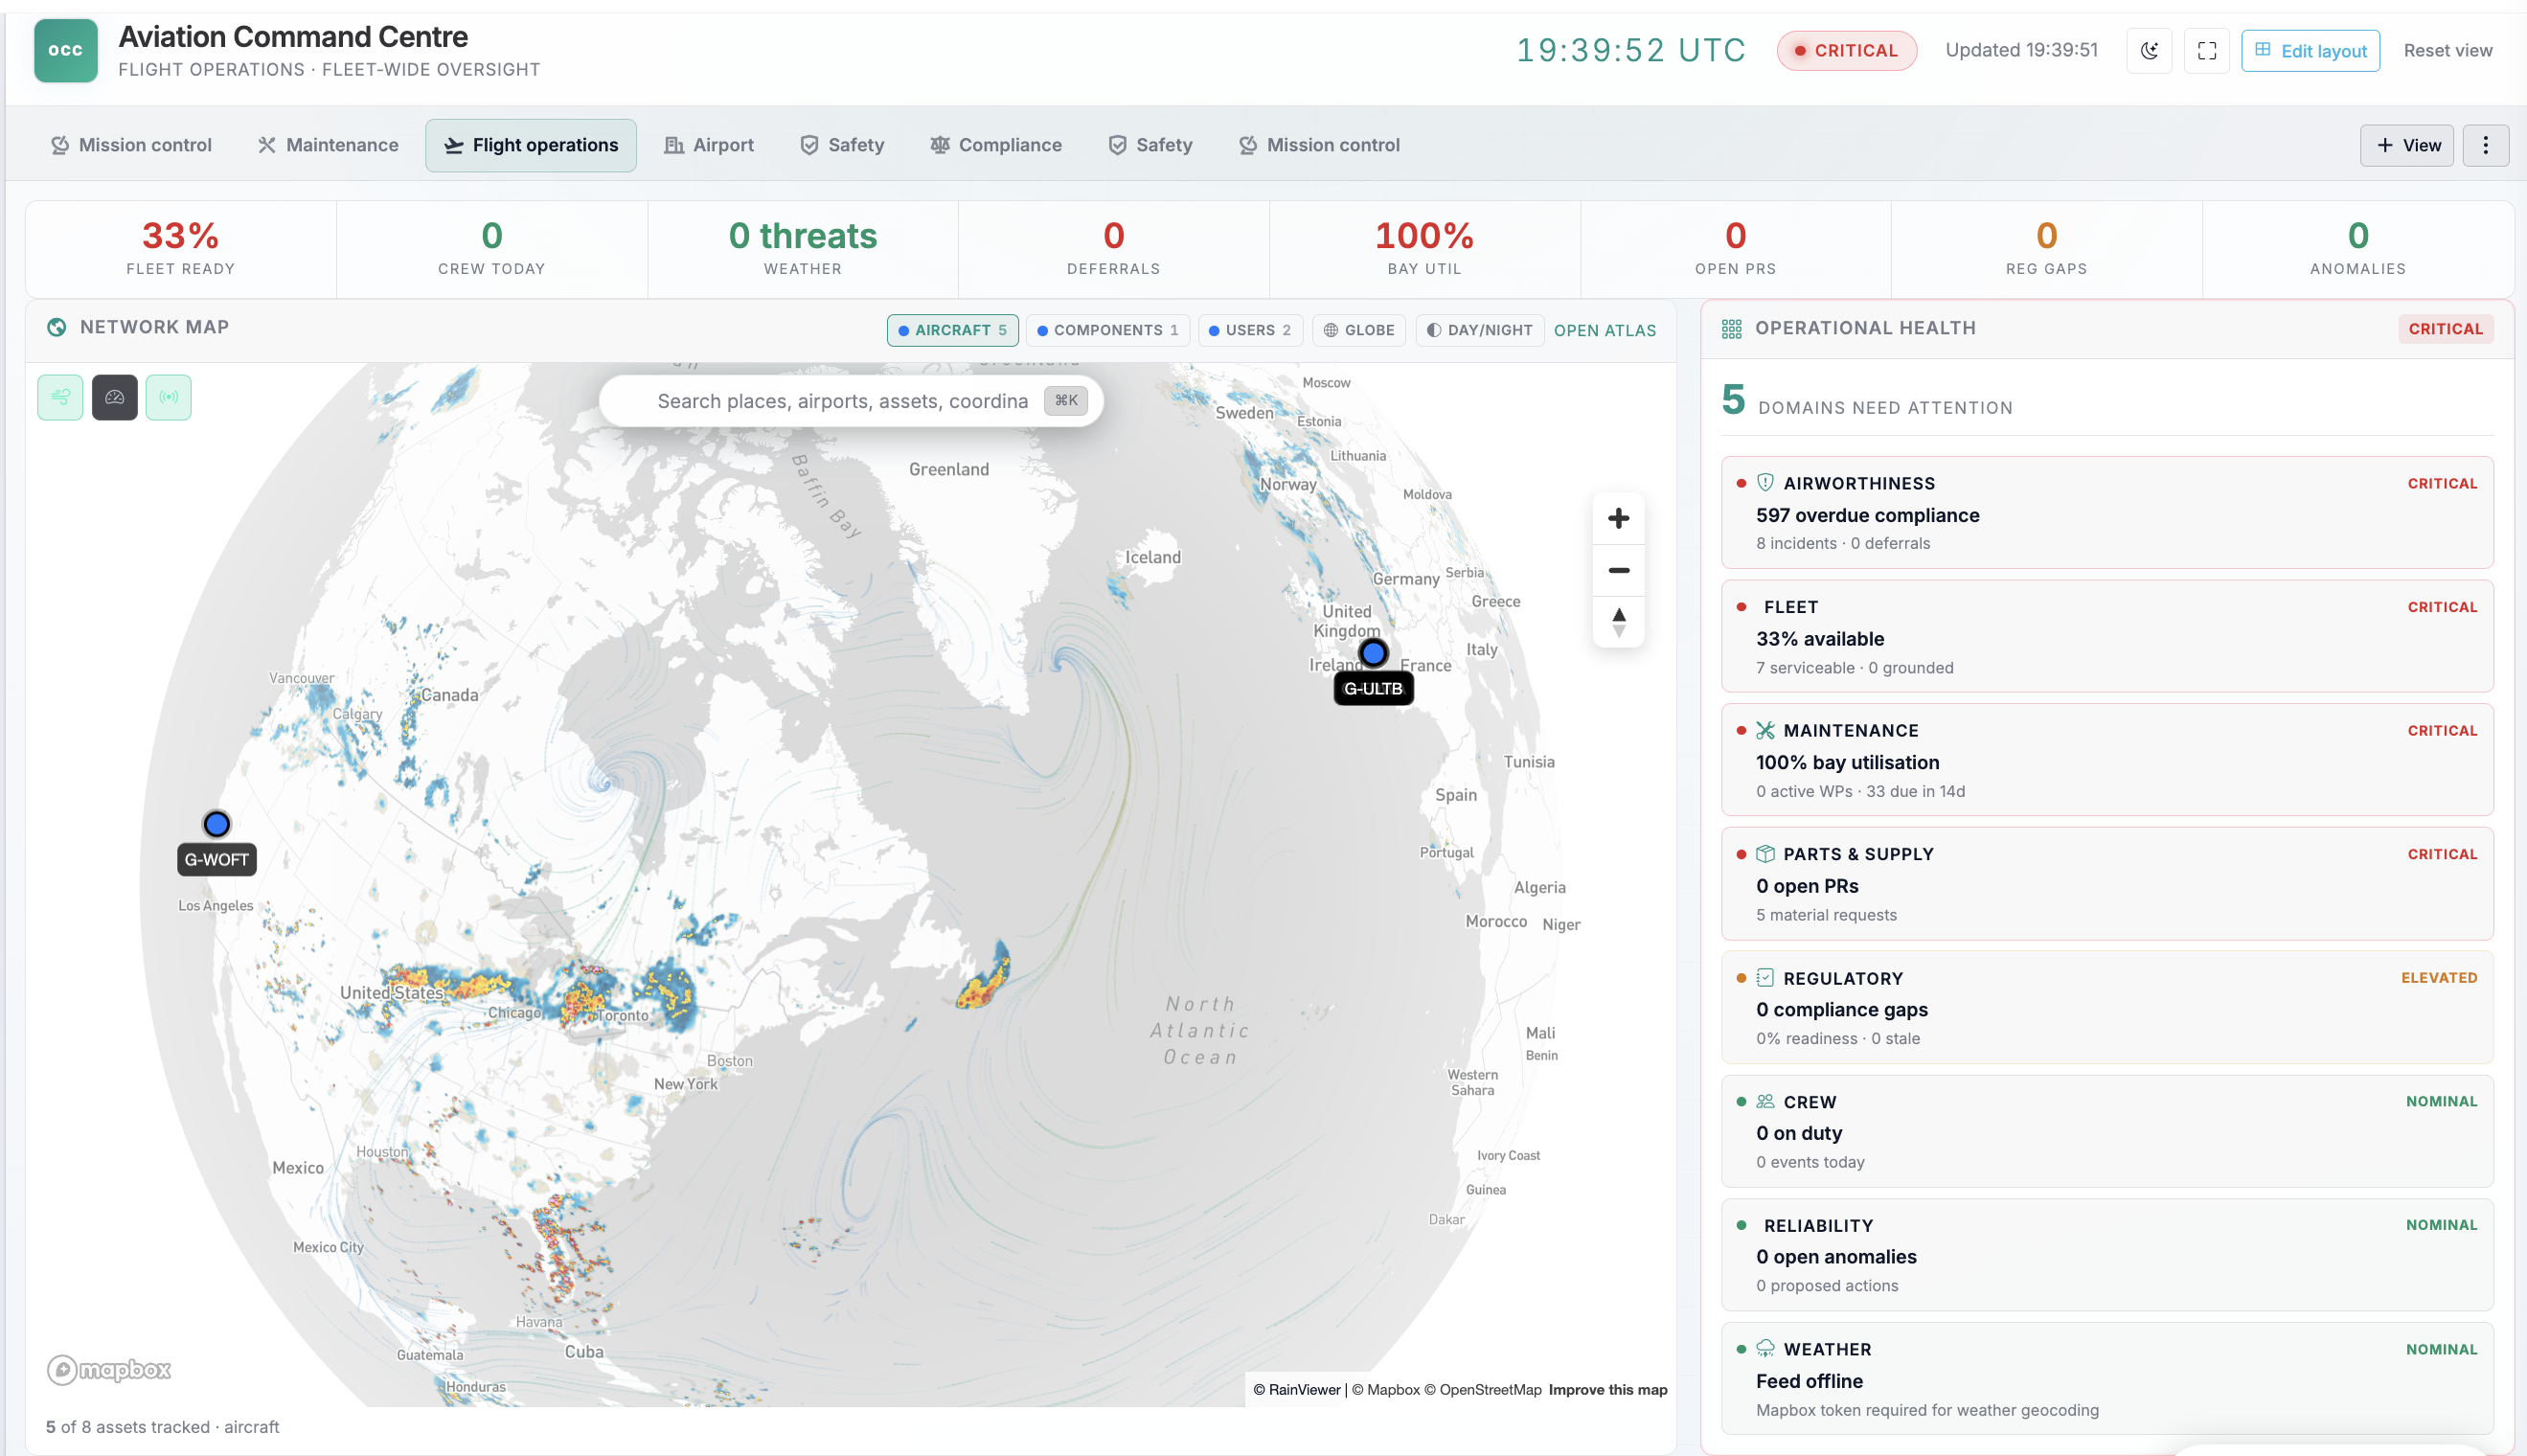Toggle the AIRCRAFT 5 layer filter
The width and height of the screenshot is (2527, 1456).
(952, 330)
